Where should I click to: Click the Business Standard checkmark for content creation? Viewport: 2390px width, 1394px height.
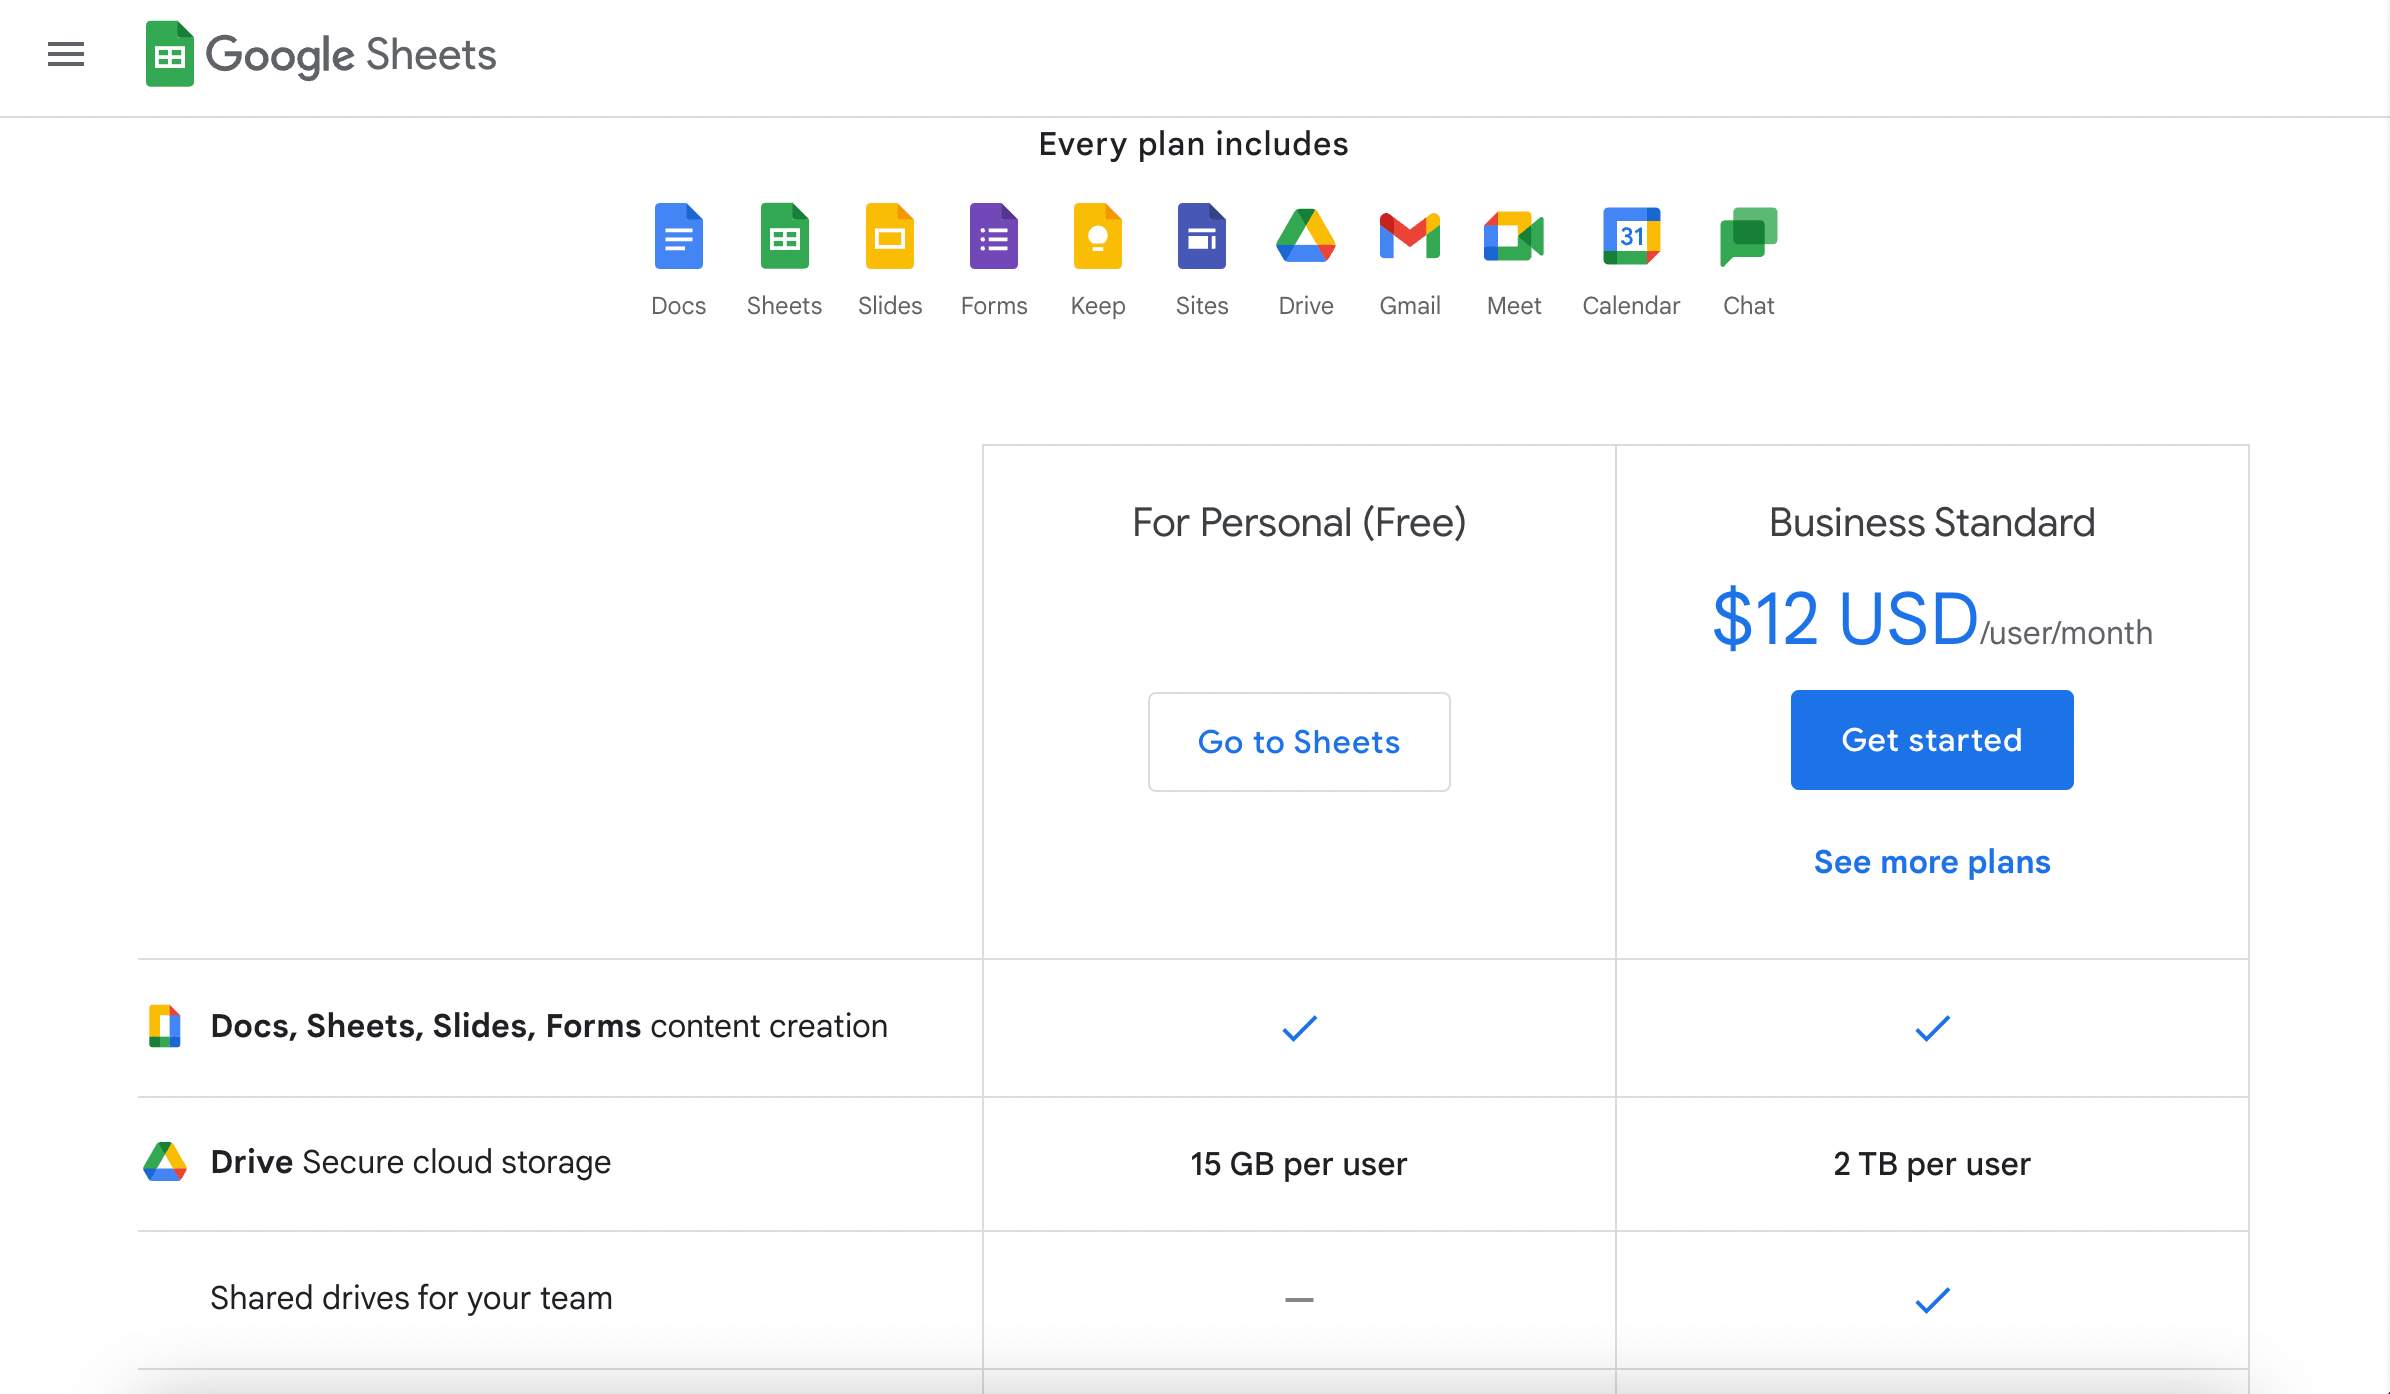click(x=1931, y=1028)
